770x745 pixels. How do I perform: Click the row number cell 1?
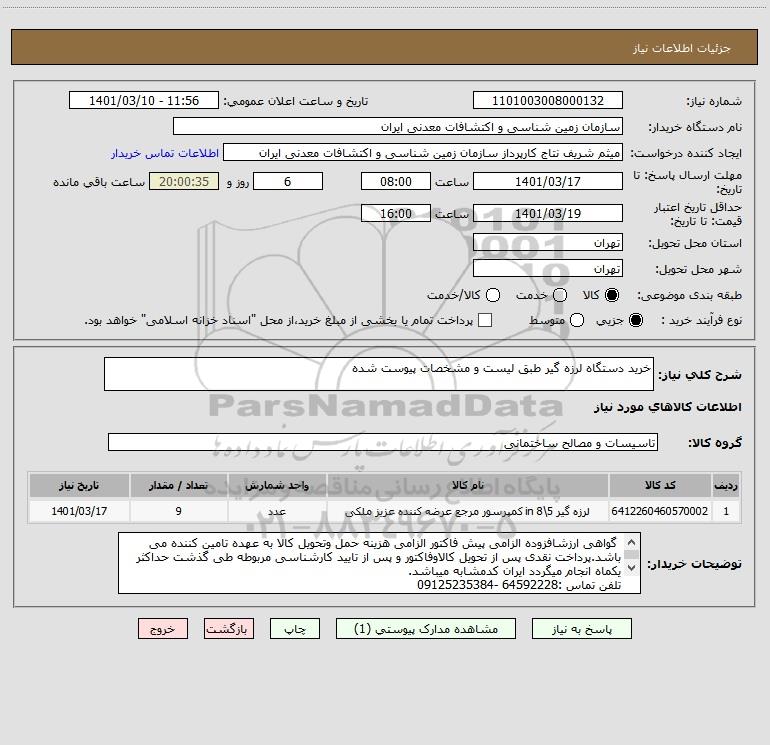(x=726, y=511)
